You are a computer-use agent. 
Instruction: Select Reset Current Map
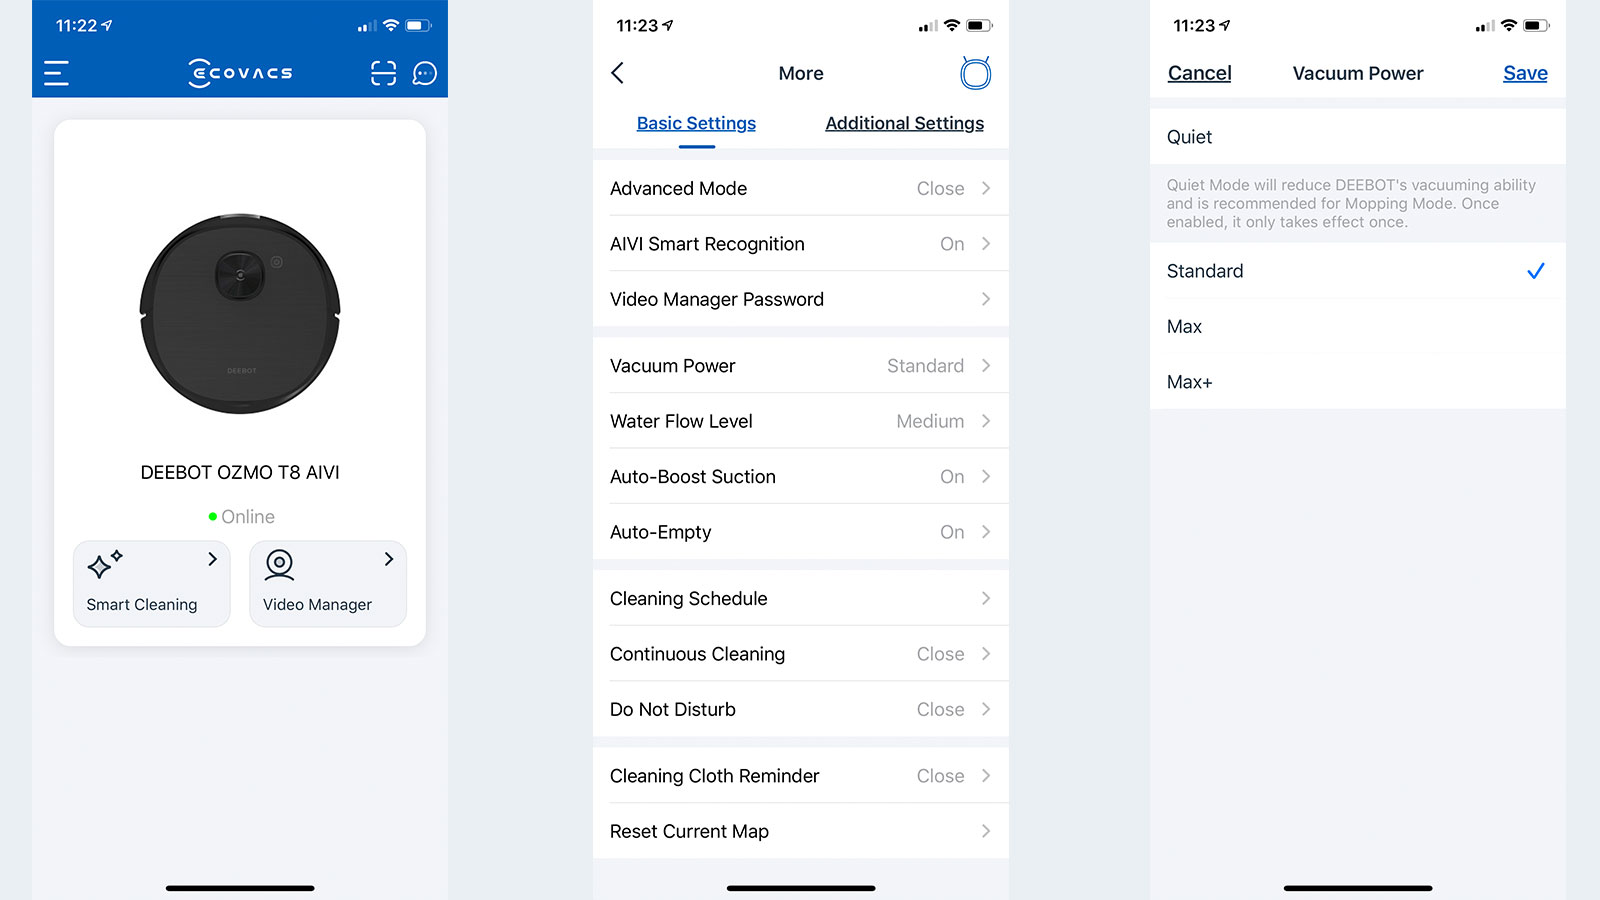coord(801,831)
